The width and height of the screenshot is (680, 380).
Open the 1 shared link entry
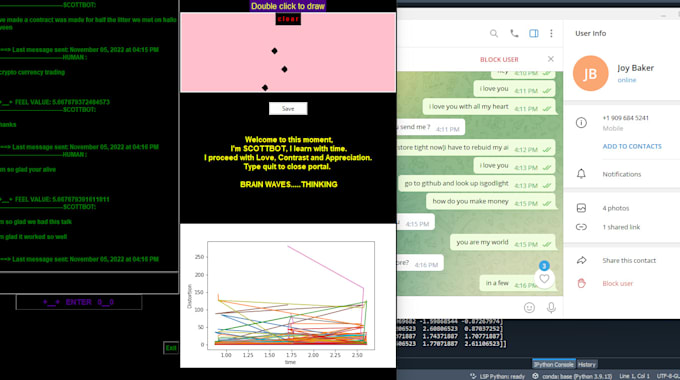point(621,227)
